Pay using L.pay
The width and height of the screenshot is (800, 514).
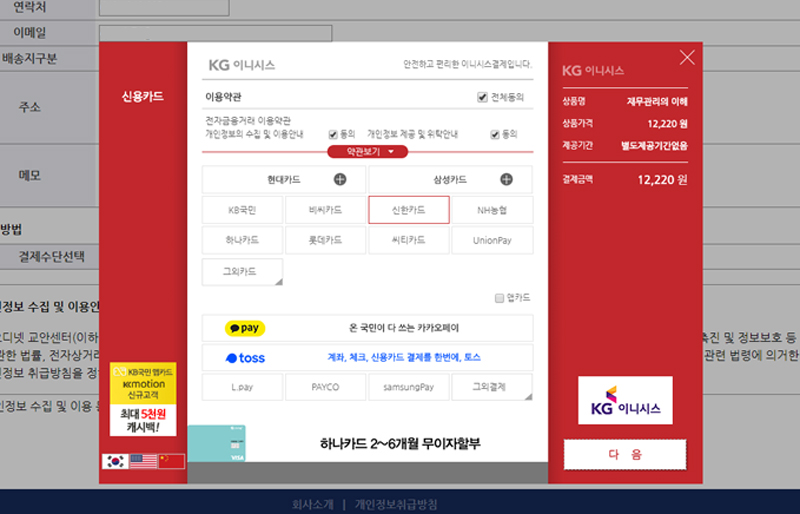tap(242, 387)
